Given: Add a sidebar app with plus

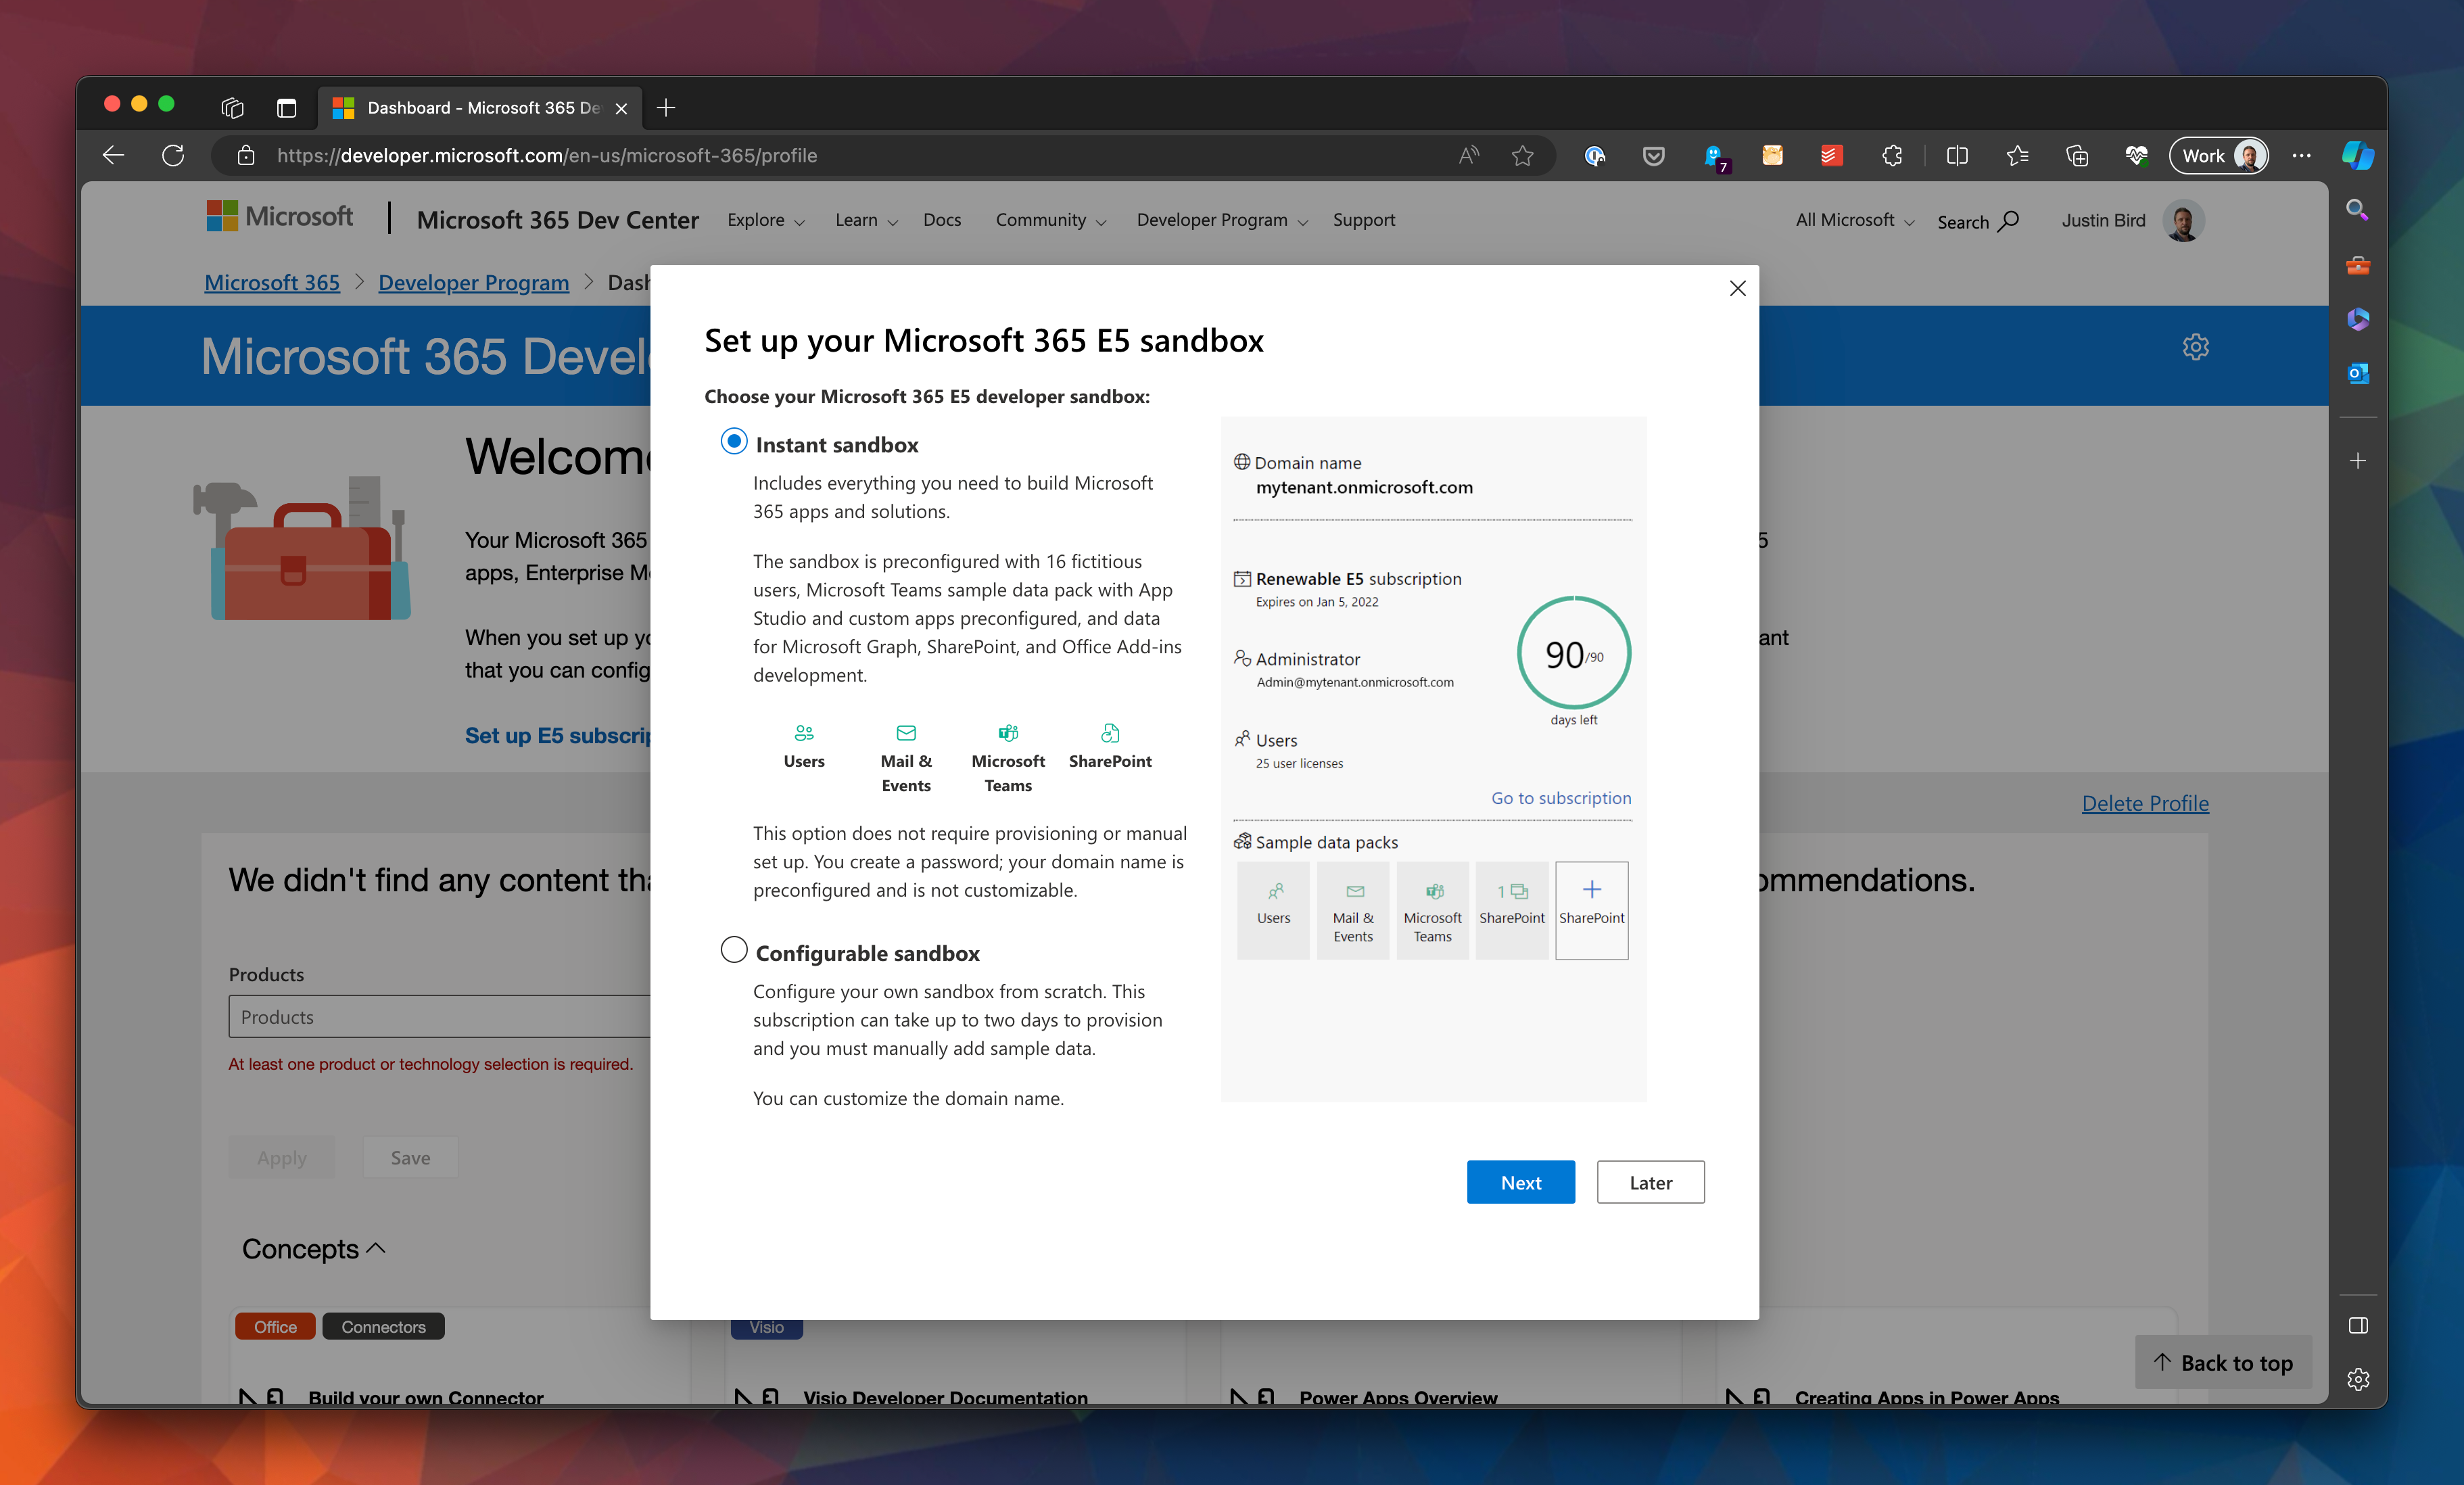Looking at the screenshot, I should tap(2357, 461).
